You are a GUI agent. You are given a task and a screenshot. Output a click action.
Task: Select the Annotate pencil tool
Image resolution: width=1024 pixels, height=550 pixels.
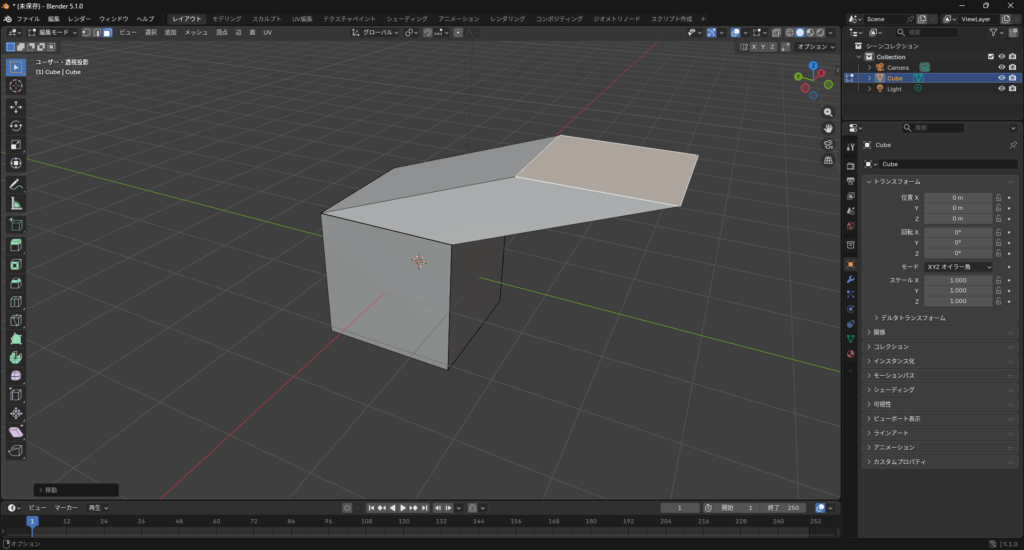pos(16,184)
